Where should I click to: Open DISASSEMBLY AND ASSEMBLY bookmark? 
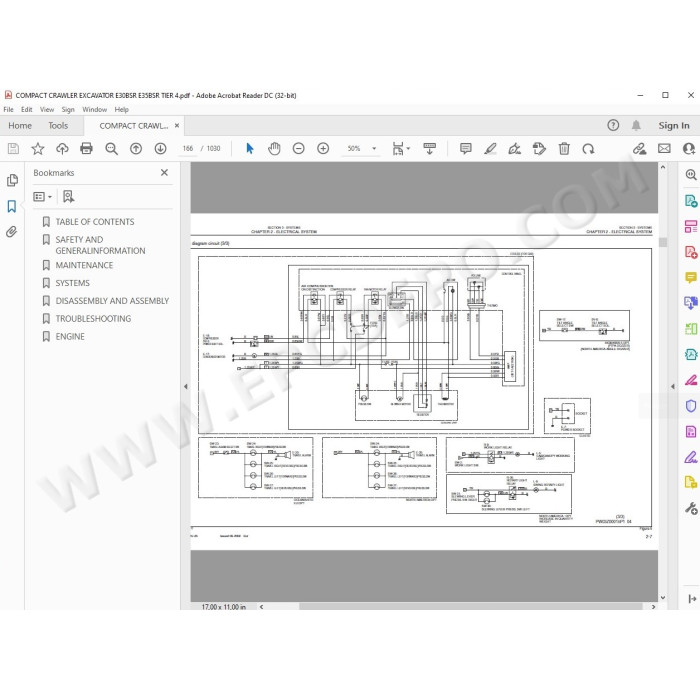[112, 301]
